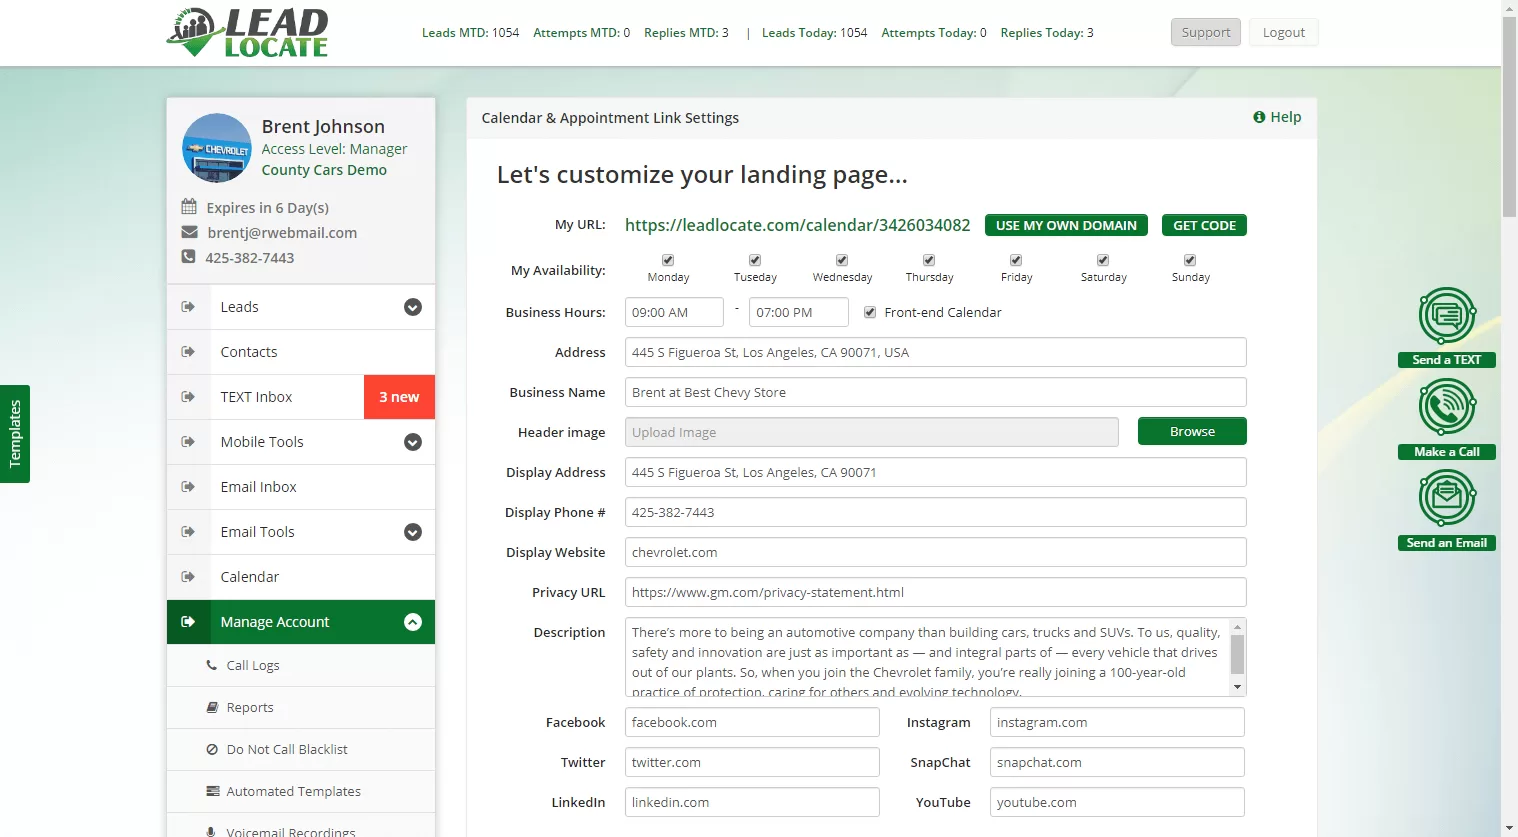Click the Send an Email envelope icon
The width and height of the screenshot is (1518, 837).
pyautogui.click(x=1447, y=498)
